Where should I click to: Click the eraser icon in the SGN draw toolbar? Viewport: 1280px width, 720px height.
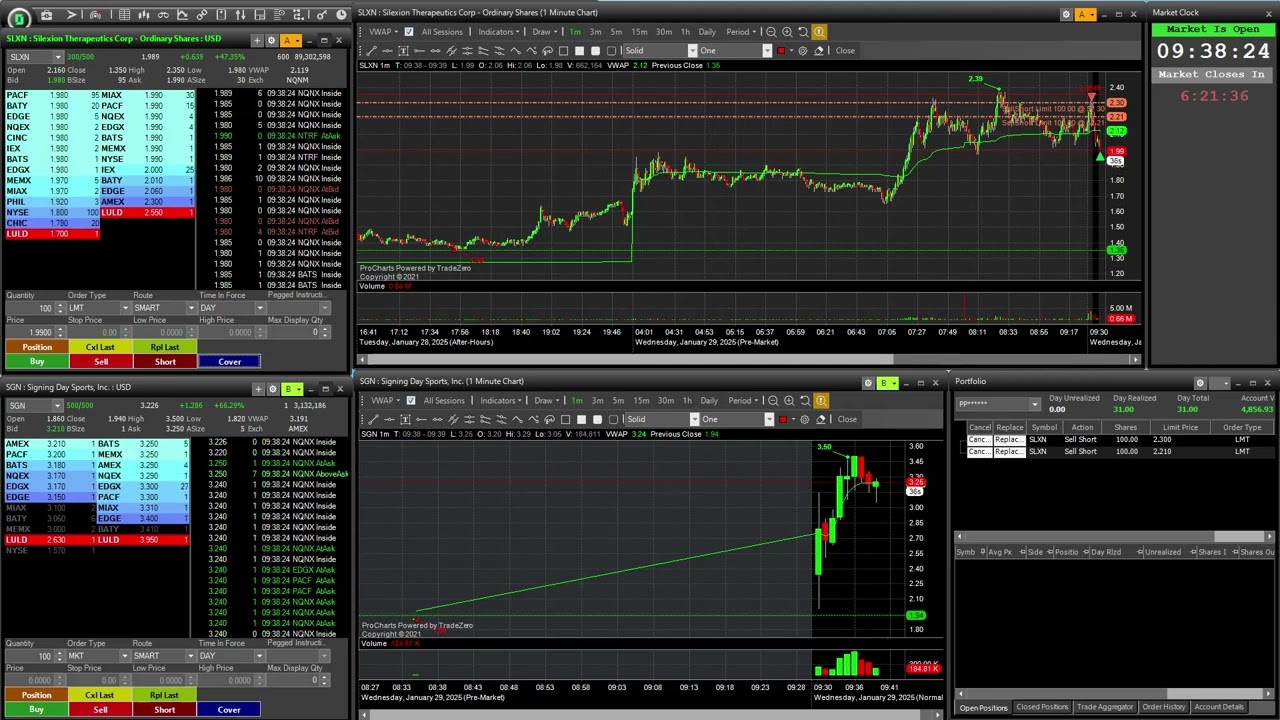[x=821, y=419]
